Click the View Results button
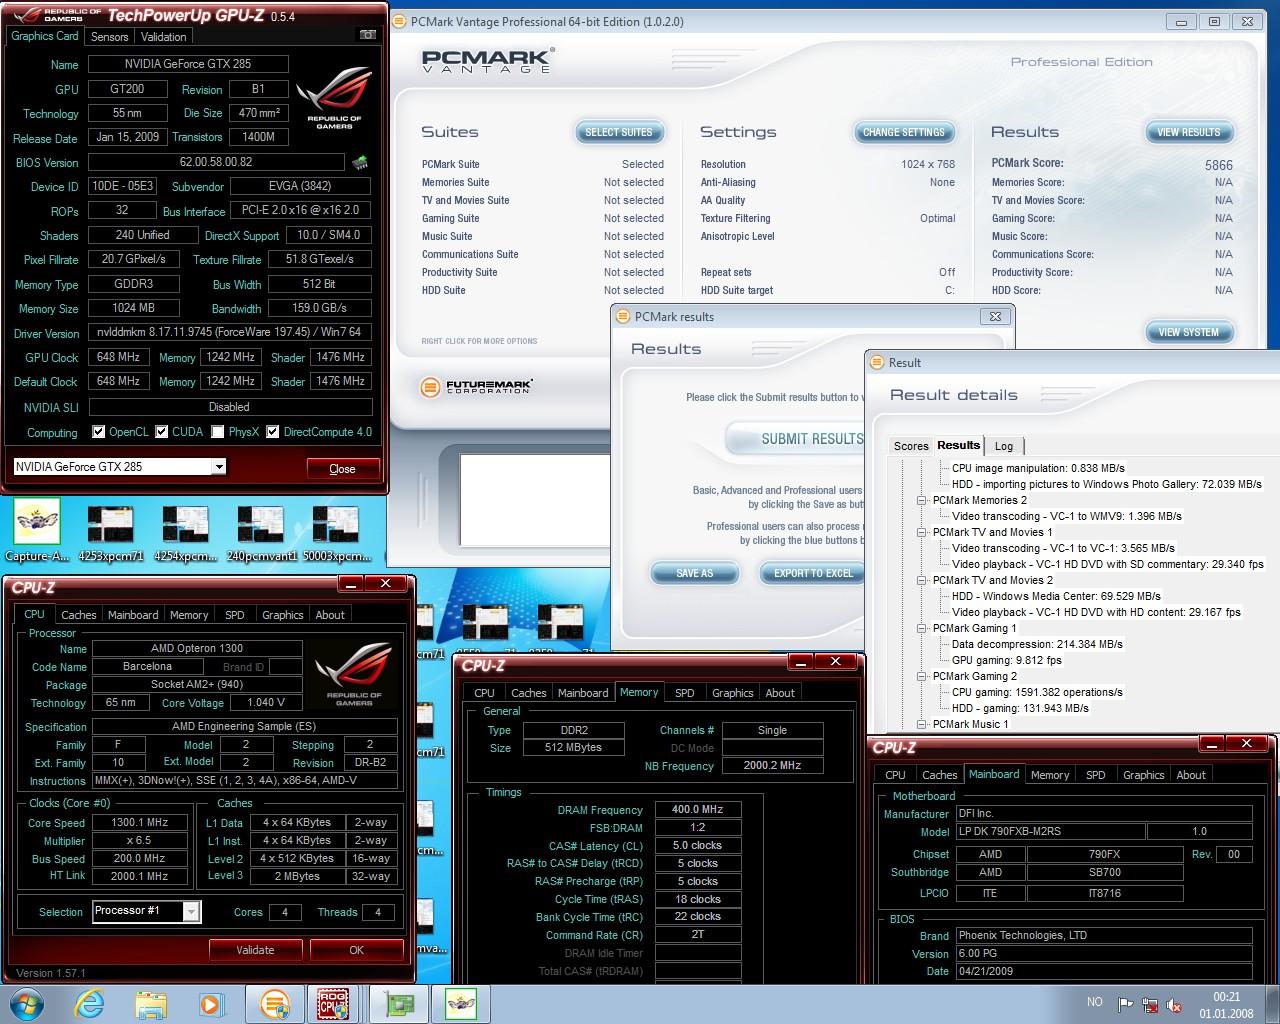Image resolution: width=1280 pixels, height=1024 pixels. [1189, 132]
